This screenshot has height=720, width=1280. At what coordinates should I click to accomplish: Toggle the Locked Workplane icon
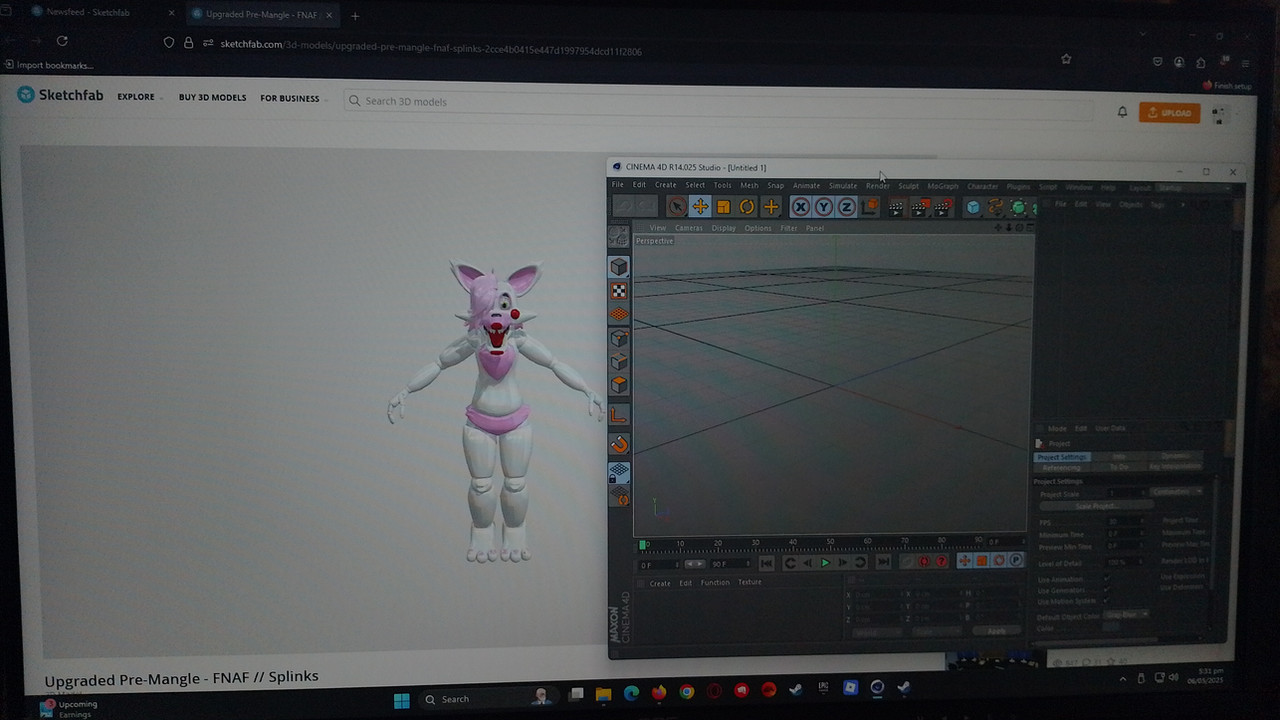(619, 471)
